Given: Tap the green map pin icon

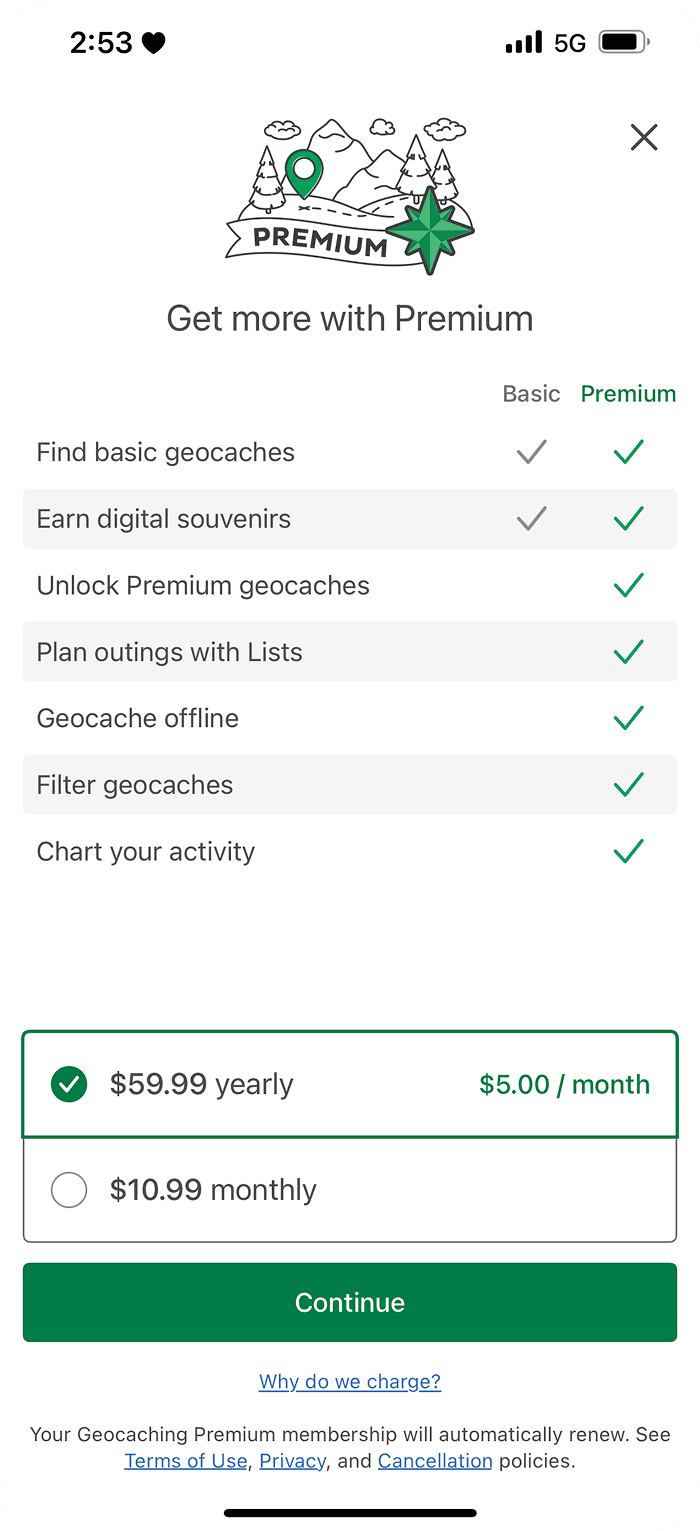Looking at the screenshot, I should click(303, 174).
